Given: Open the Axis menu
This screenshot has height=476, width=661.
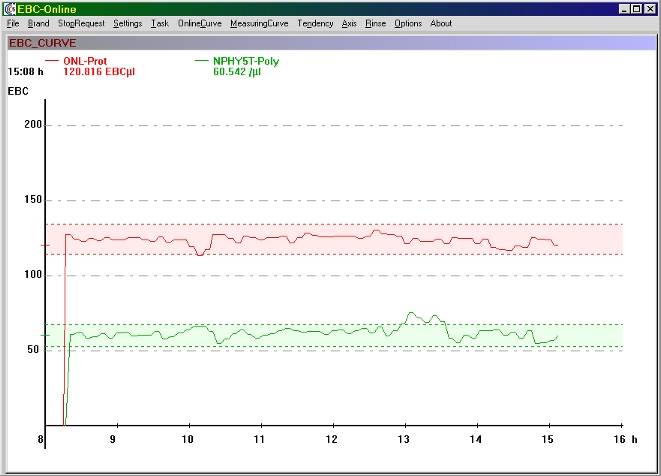Looking at the screenshot, I should pos(348,23).
